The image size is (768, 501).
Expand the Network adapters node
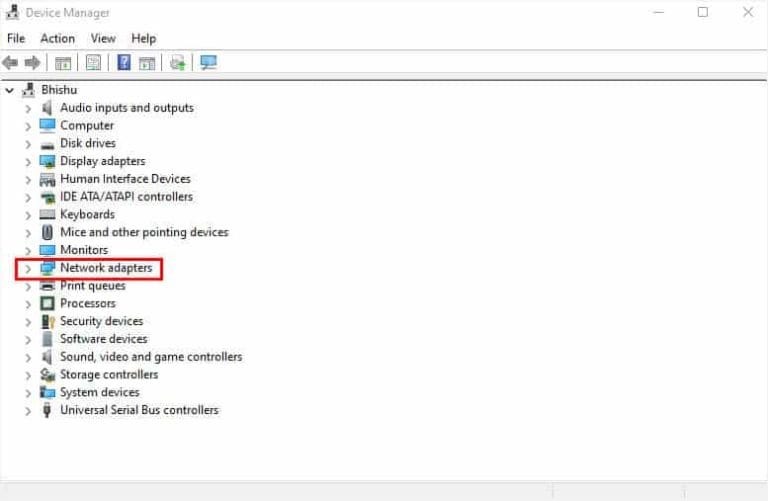point(28,269)
